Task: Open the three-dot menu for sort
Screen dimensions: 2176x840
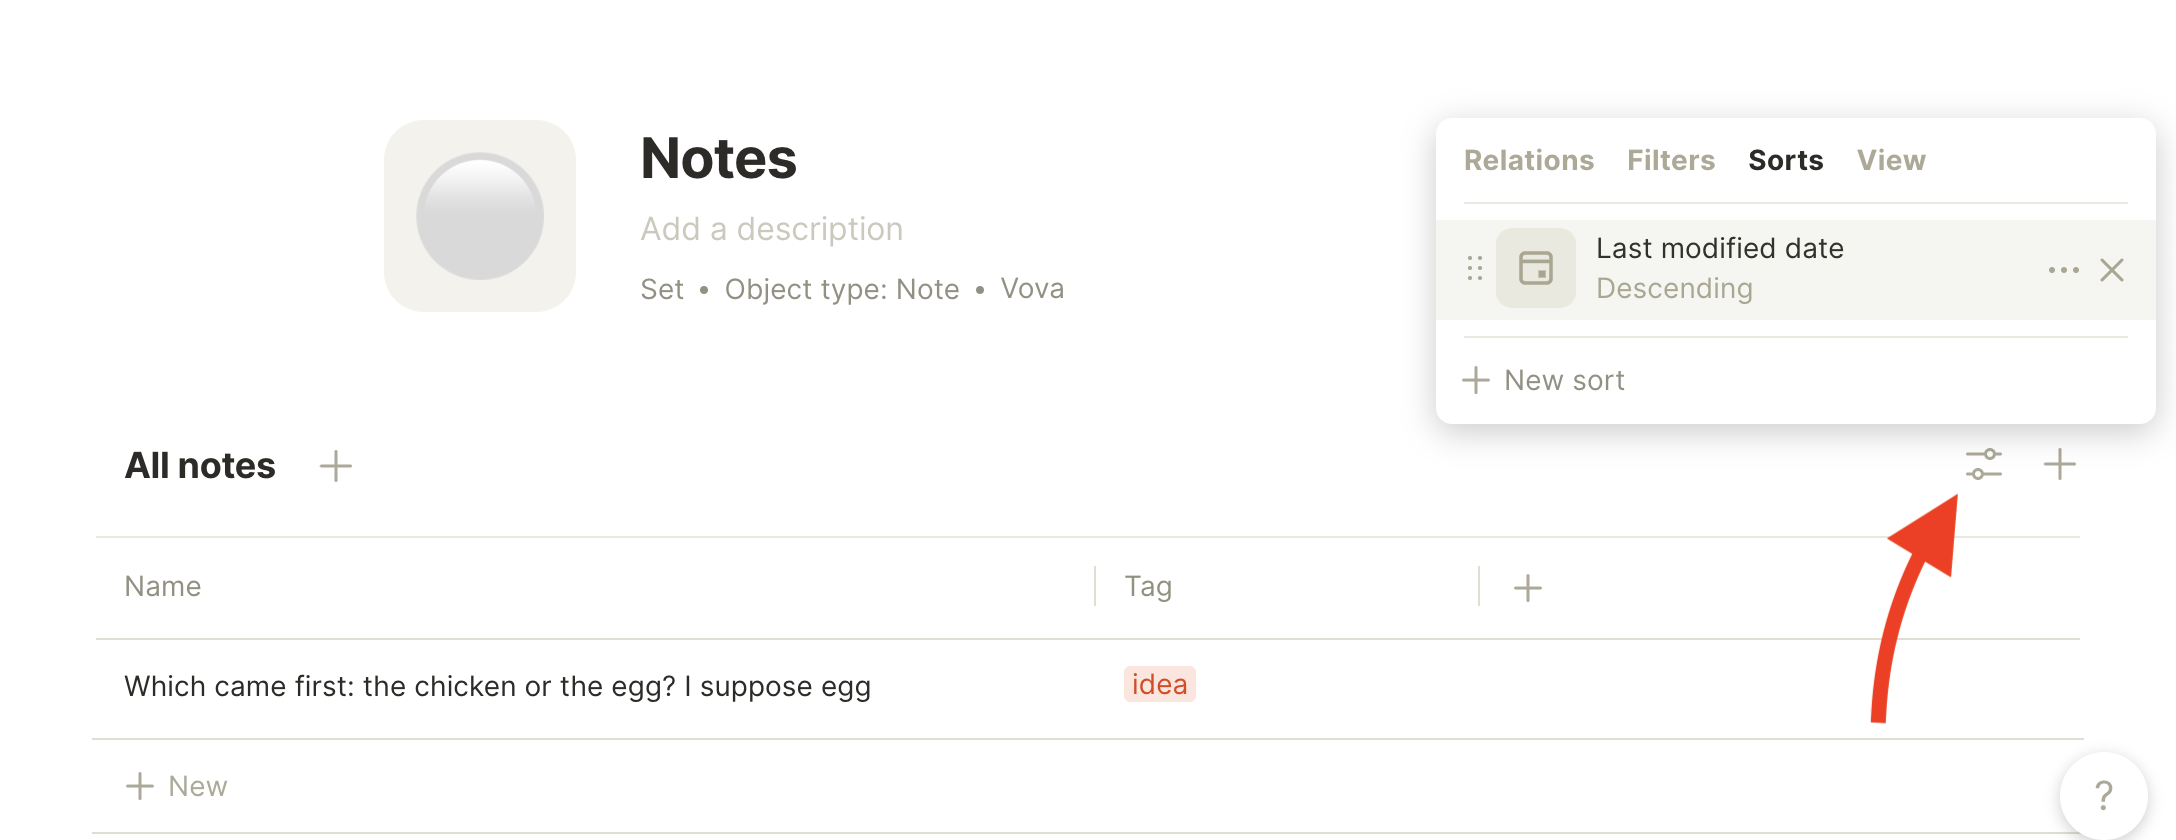Action: [x=2063, y=270]
